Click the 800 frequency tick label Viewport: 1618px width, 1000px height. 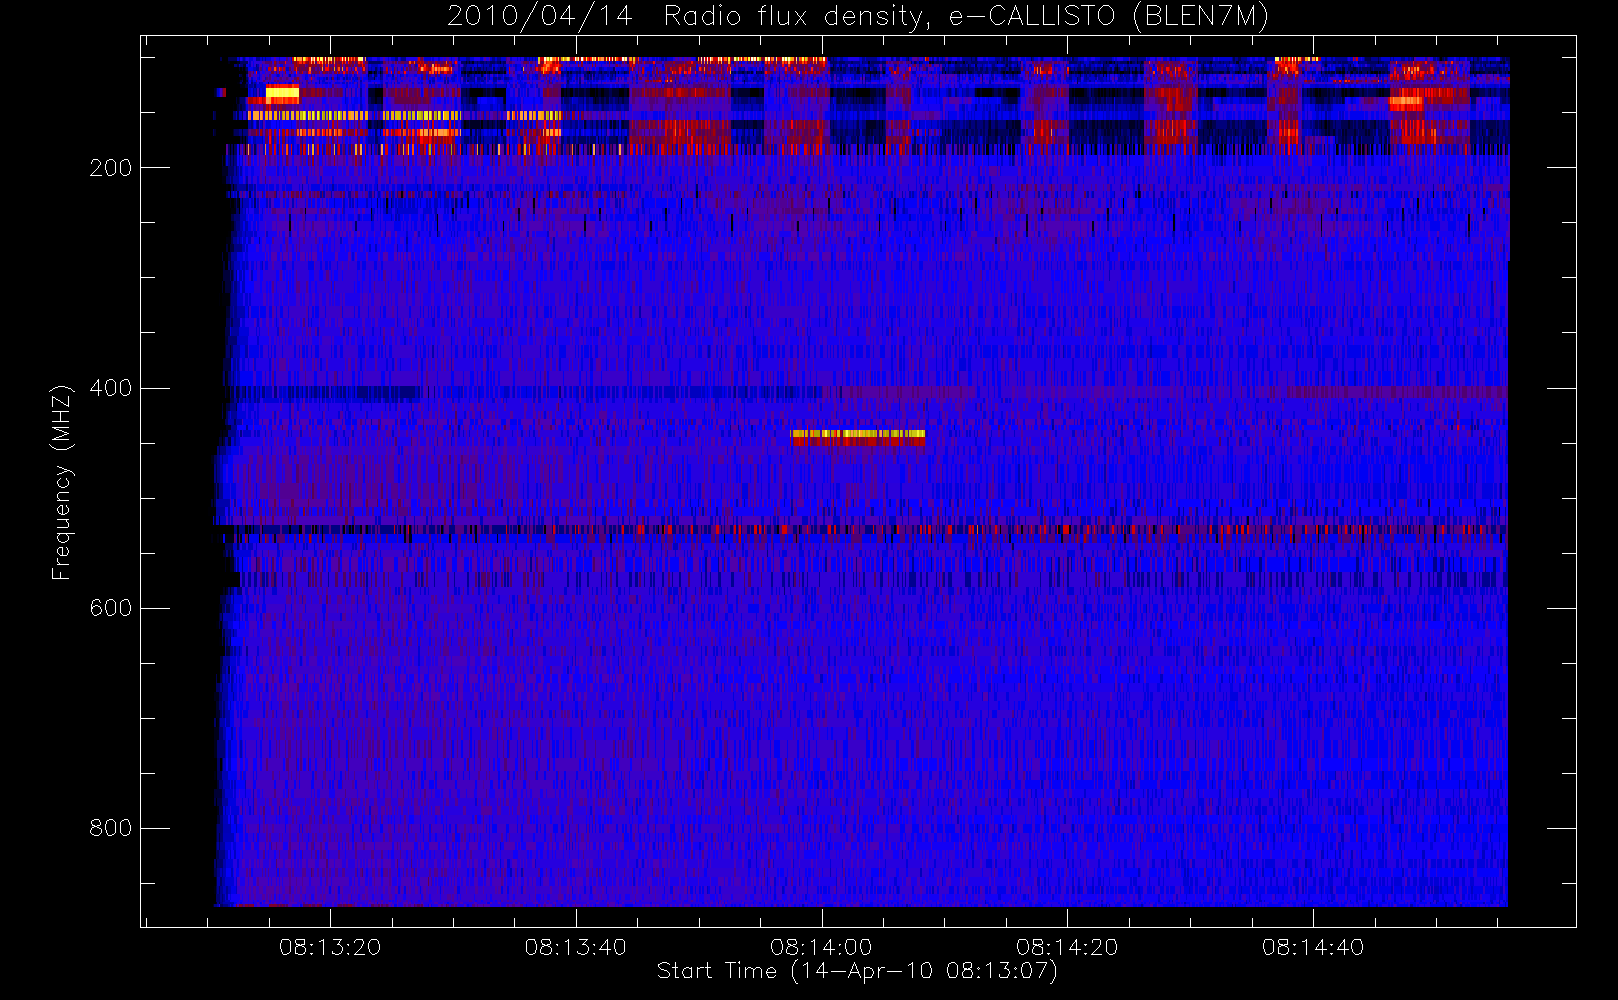(x=111, y=828)
